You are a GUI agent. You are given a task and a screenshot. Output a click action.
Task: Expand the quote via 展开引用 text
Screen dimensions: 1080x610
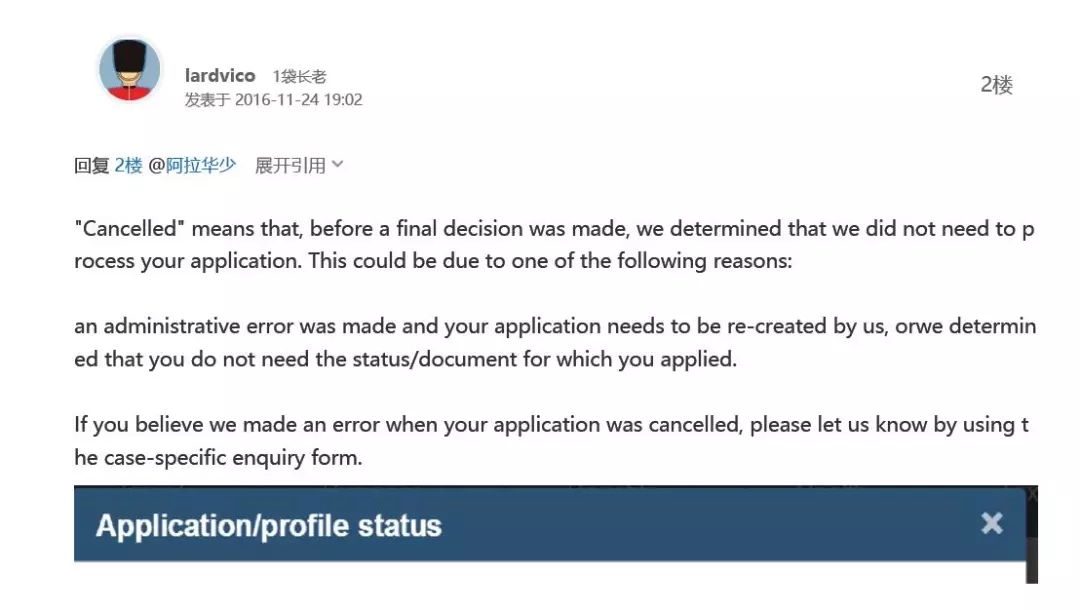(290, 165)
